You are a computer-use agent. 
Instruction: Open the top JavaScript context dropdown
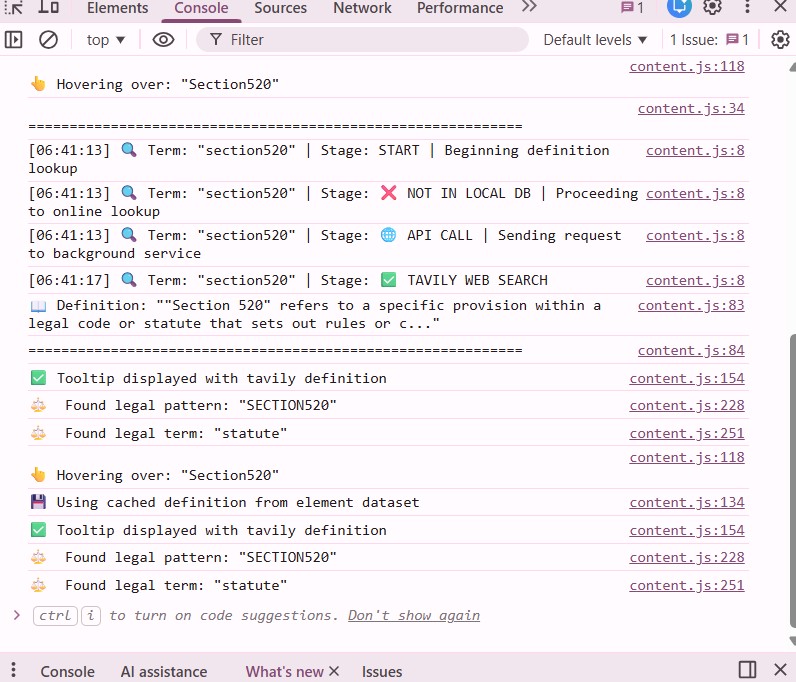click(x=106, y=40)
